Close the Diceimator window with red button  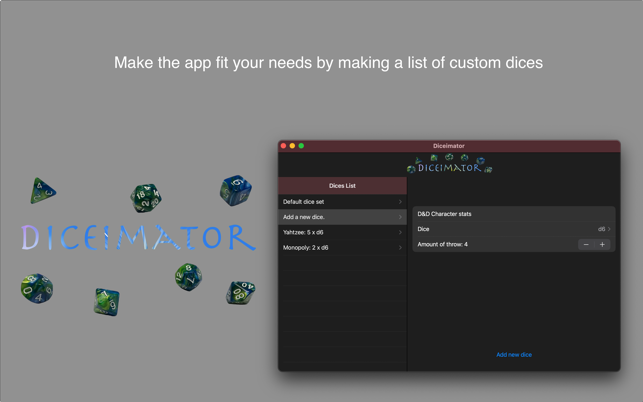(283, 146)
